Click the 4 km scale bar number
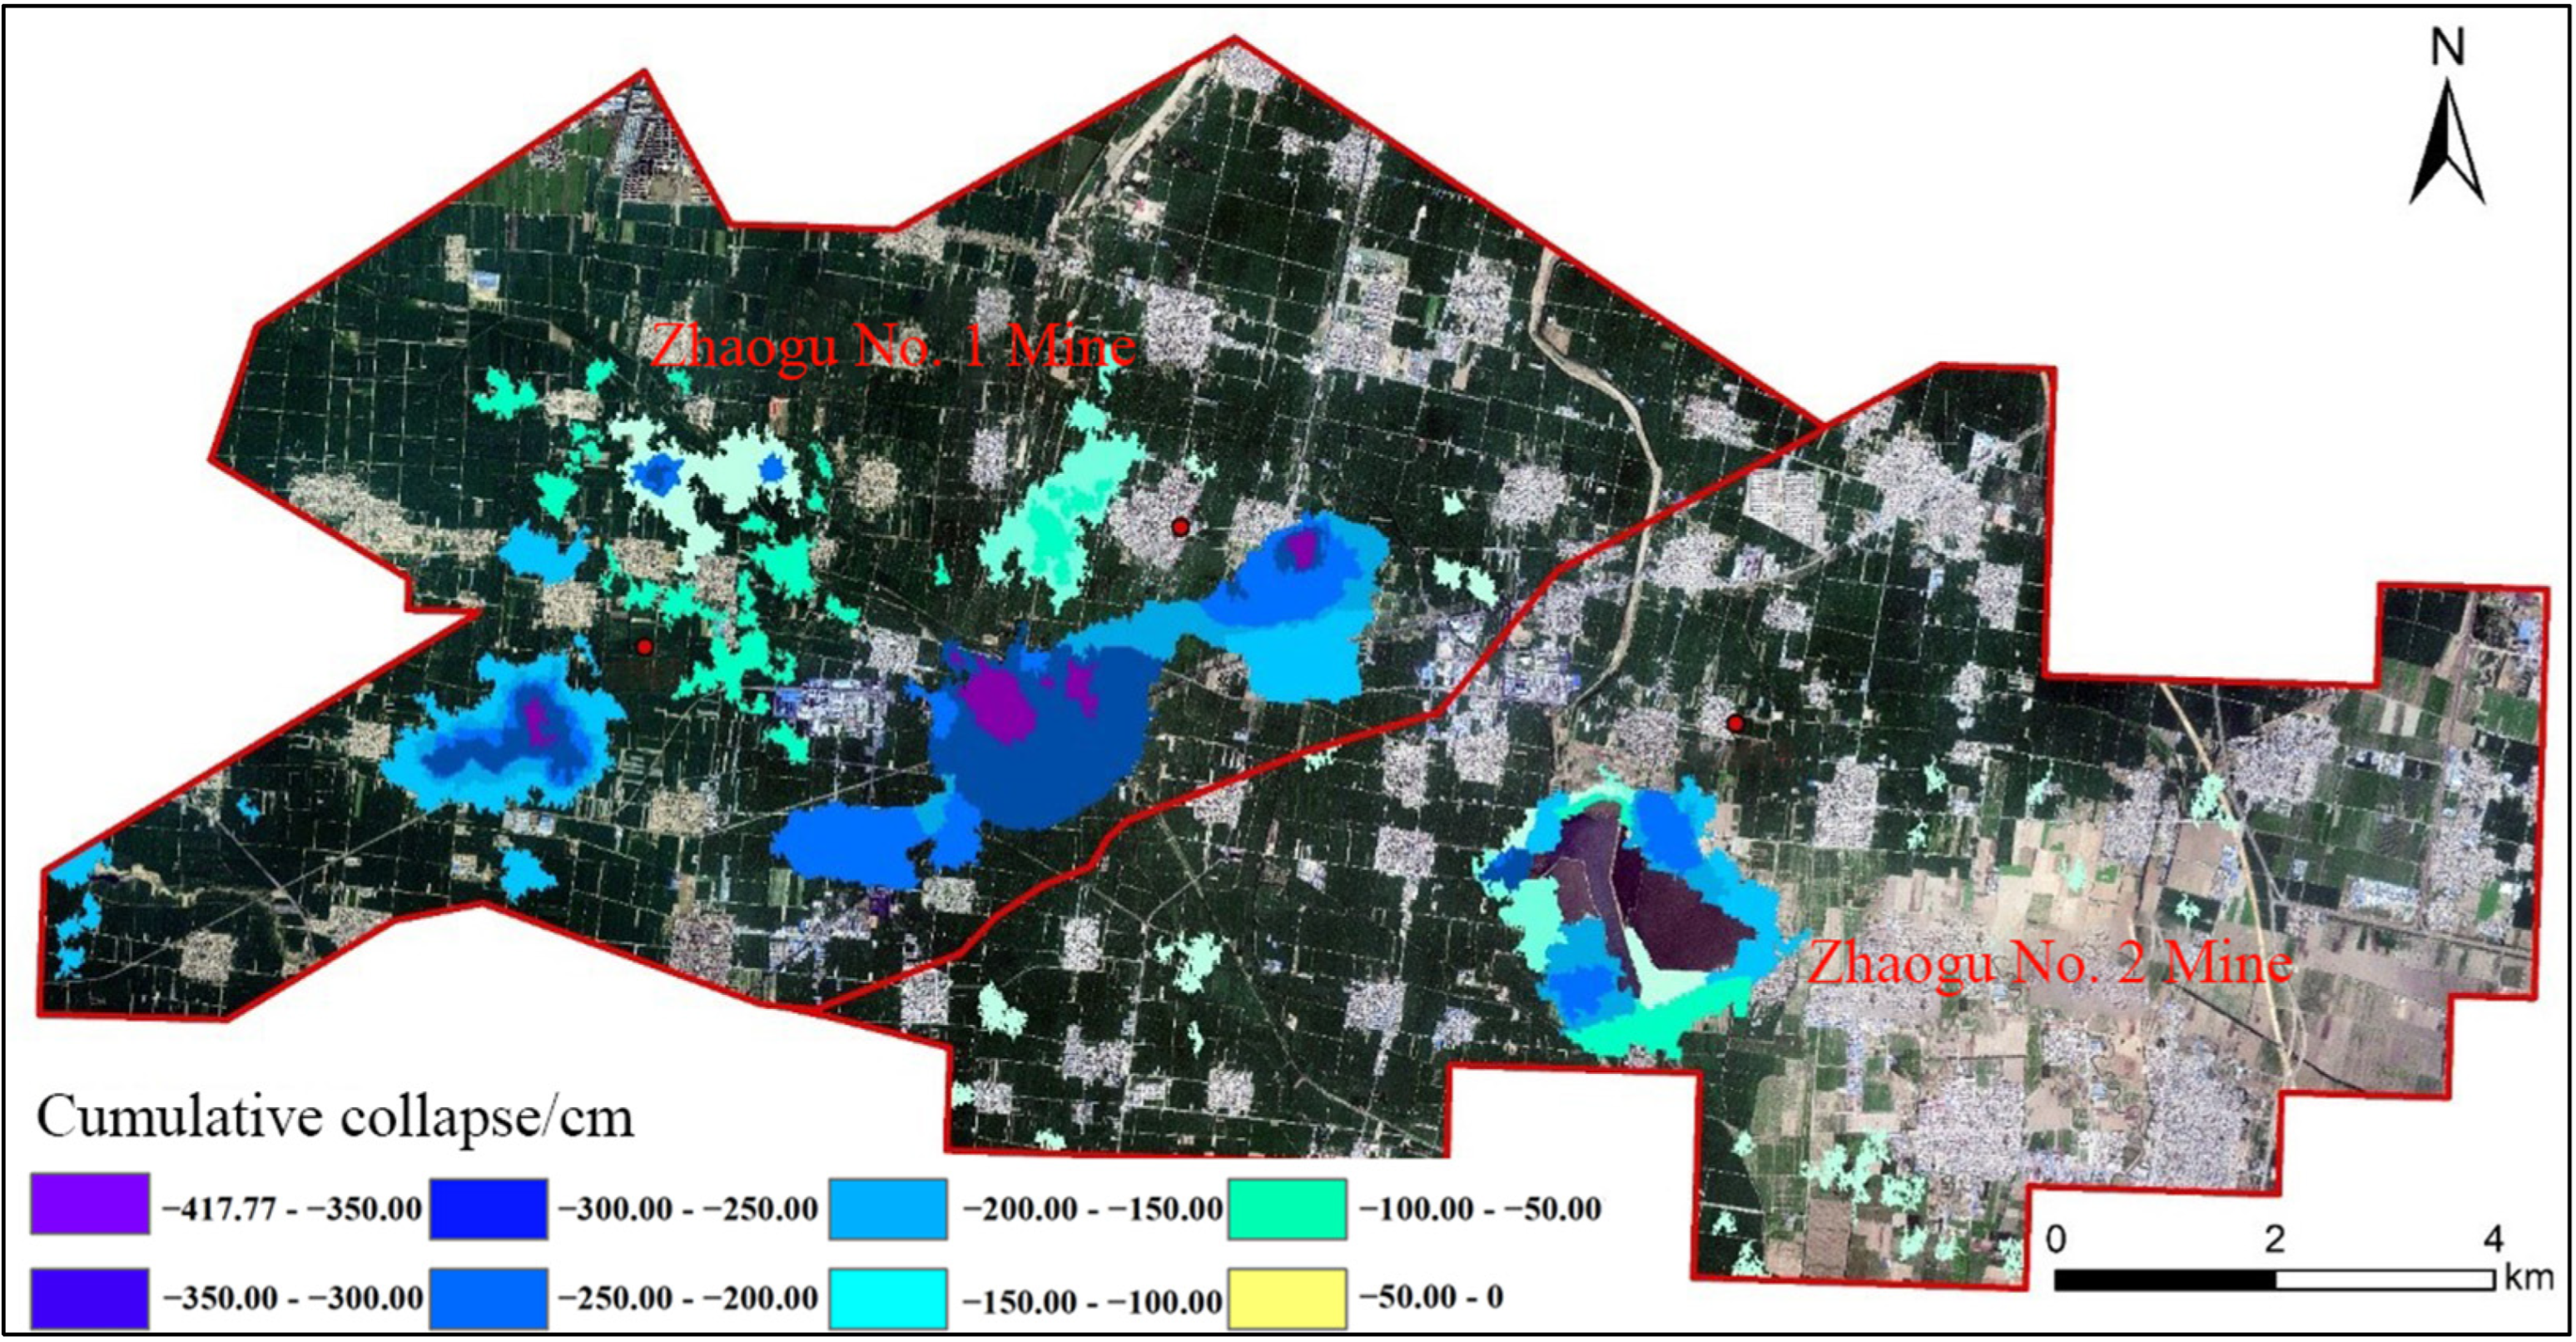Image resolution: width=2576 pixels, height=1342 pixels. click(2493, 1239)
